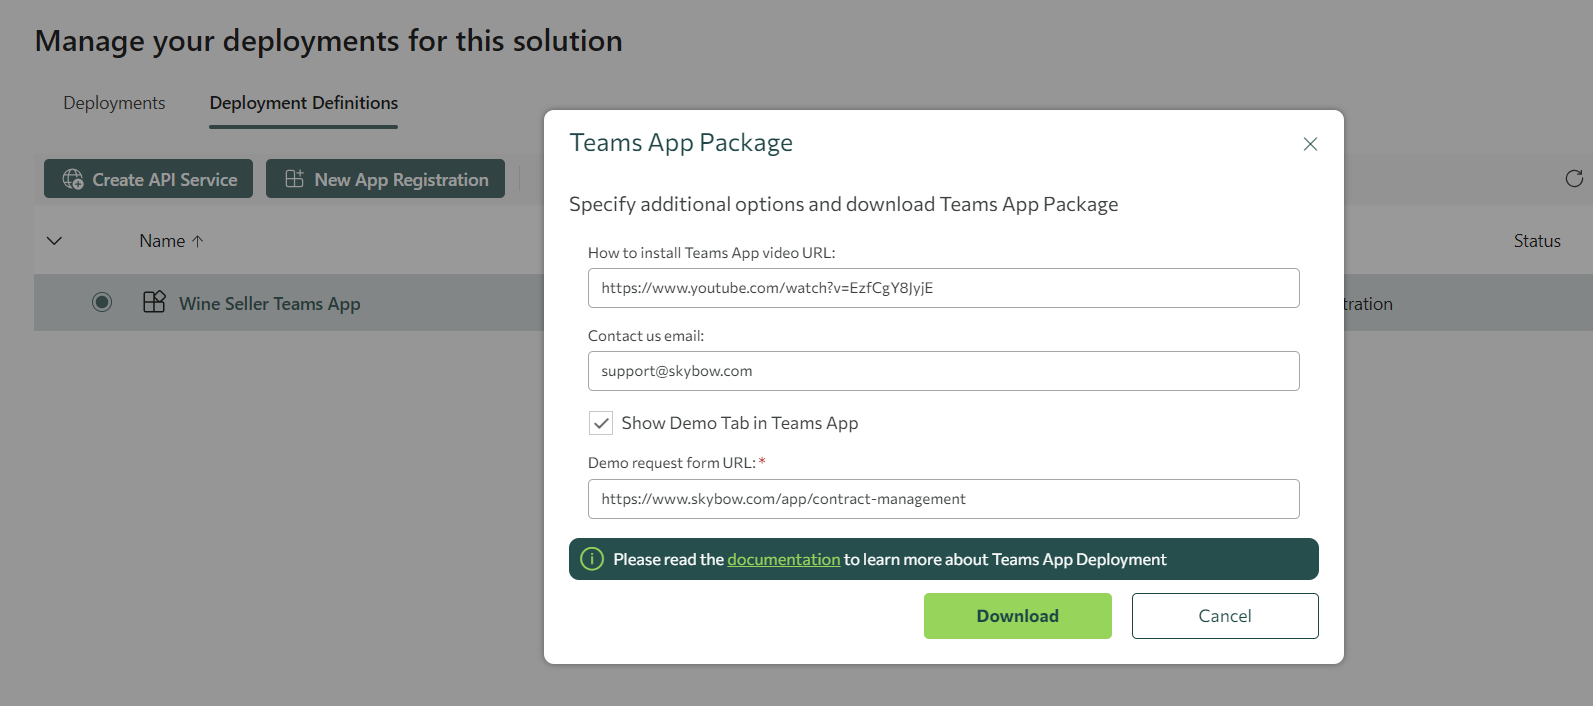Switch to the Deployments tab
The image size is (1593, 706).
pos(114,103)
